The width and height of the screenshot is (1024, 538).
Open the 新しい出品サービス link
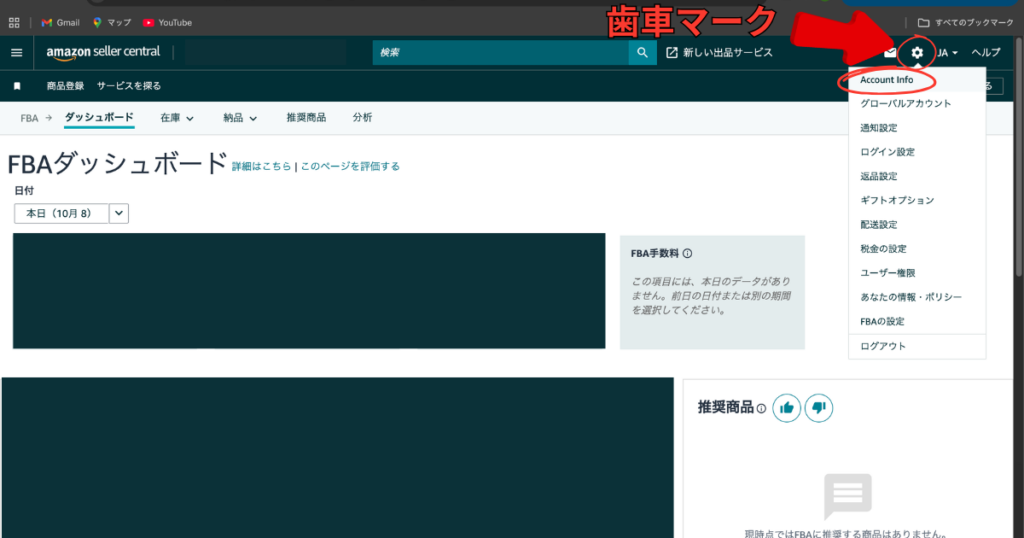click(x=720, y=52)
